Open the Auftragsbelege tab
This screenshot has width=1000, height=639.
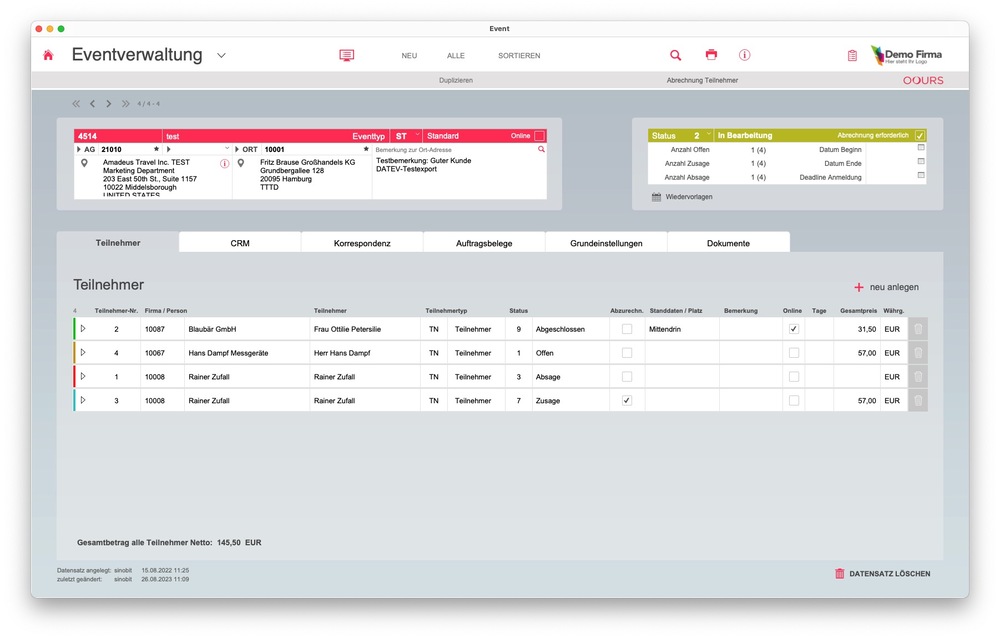[x=484, y=243]
